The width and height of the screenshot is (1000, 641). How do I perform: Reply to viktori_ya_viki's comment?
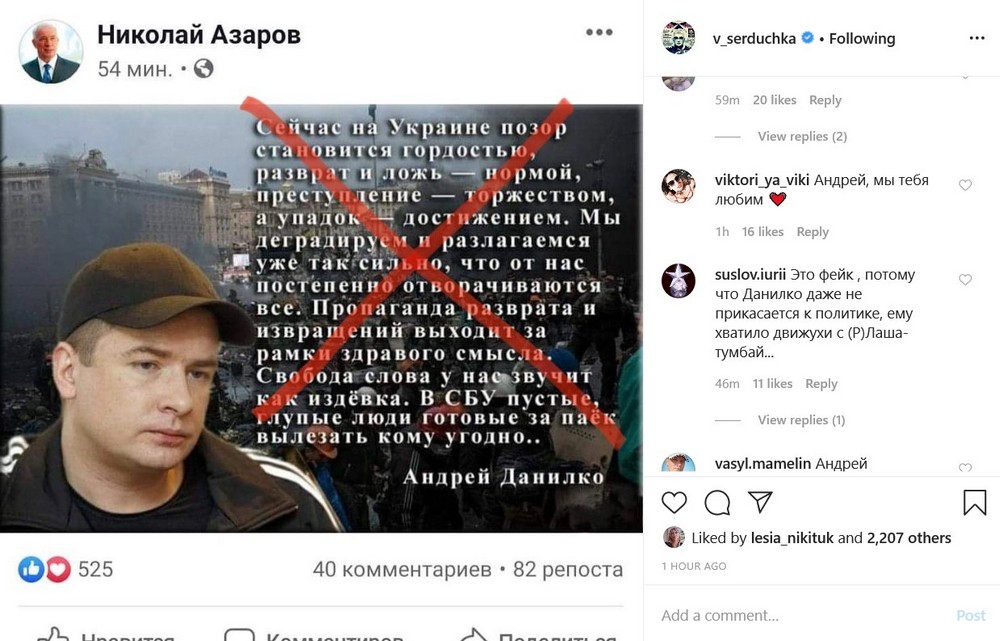(812, 232)
